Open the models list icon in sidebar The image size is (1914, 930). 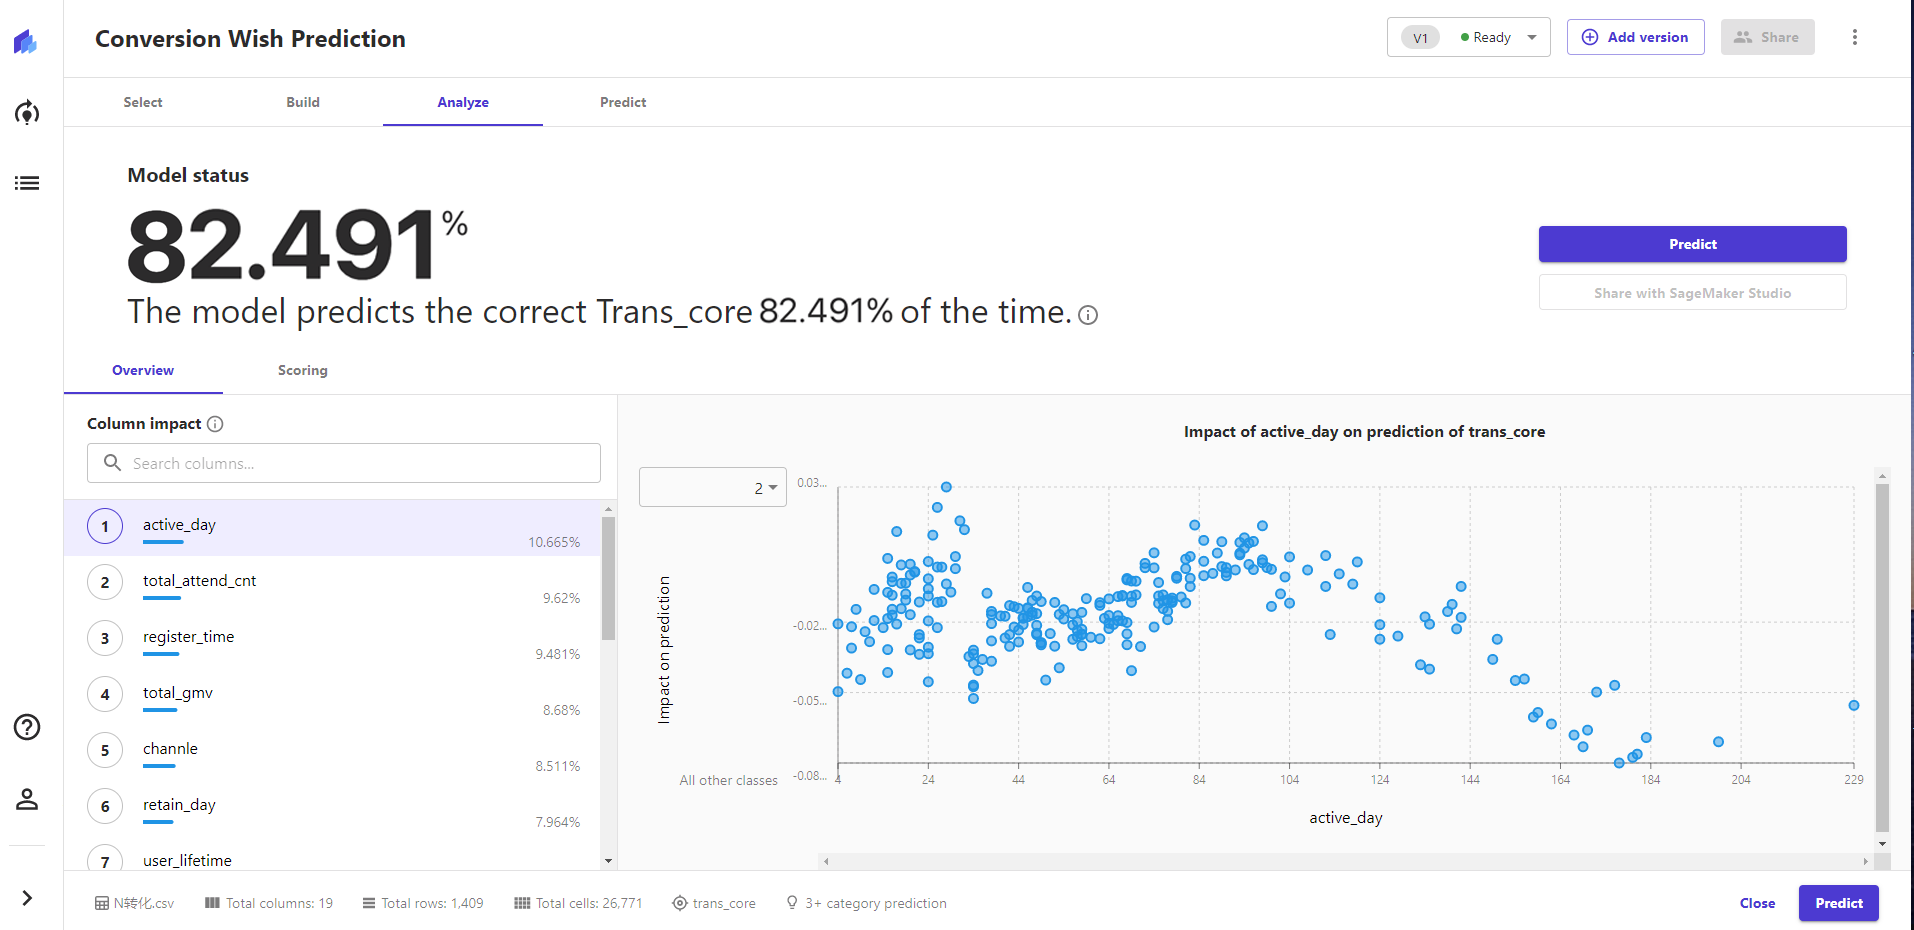[27, 183]
